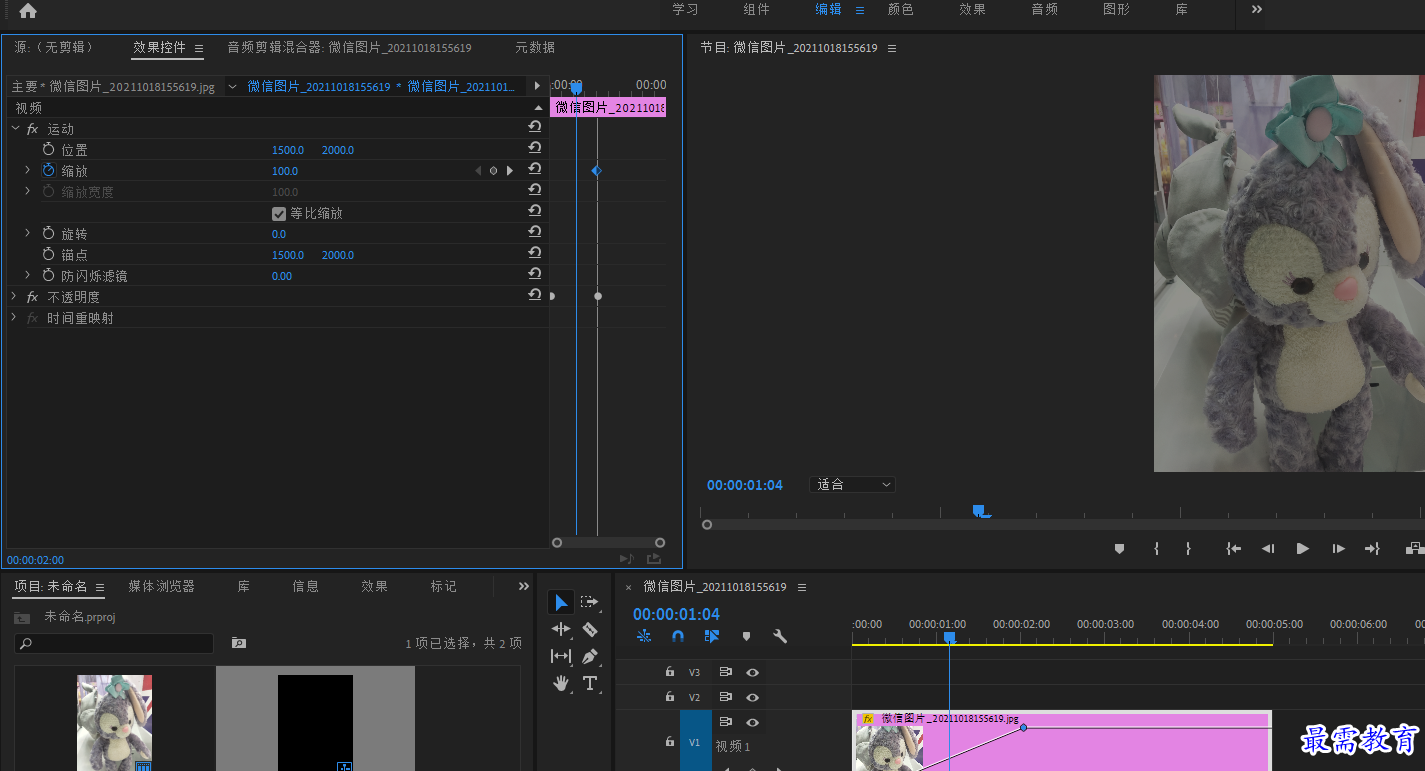Screen dimensions: 1425x771
Task: Toggle animation stopwatch for 旋转
Action: click(x=48, y=233)
